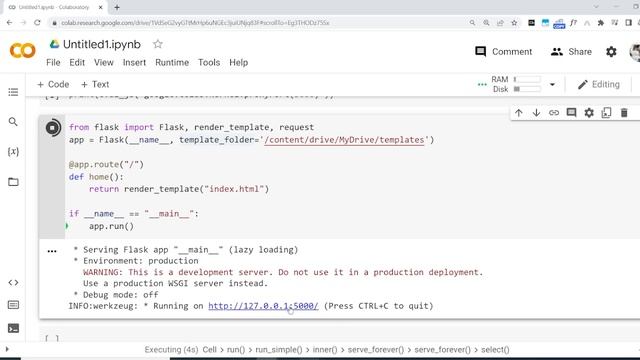
Task: Open the Runtime menu
Action: [172, 62]
